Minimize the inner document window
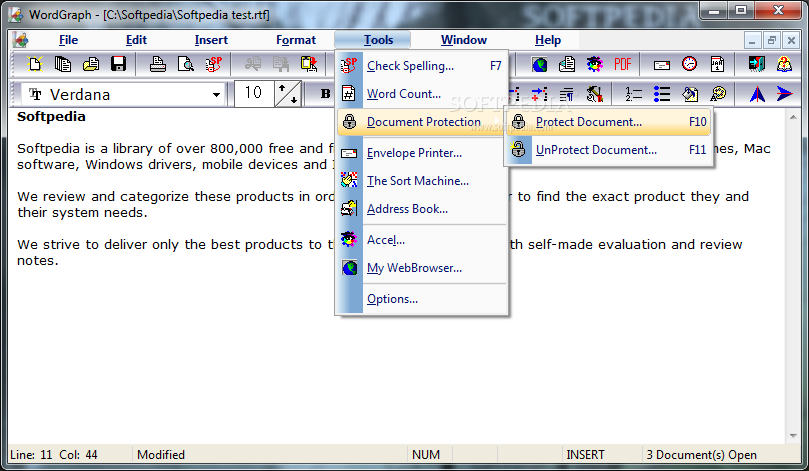This screenshot has height=471, width=809. [753, 40]
